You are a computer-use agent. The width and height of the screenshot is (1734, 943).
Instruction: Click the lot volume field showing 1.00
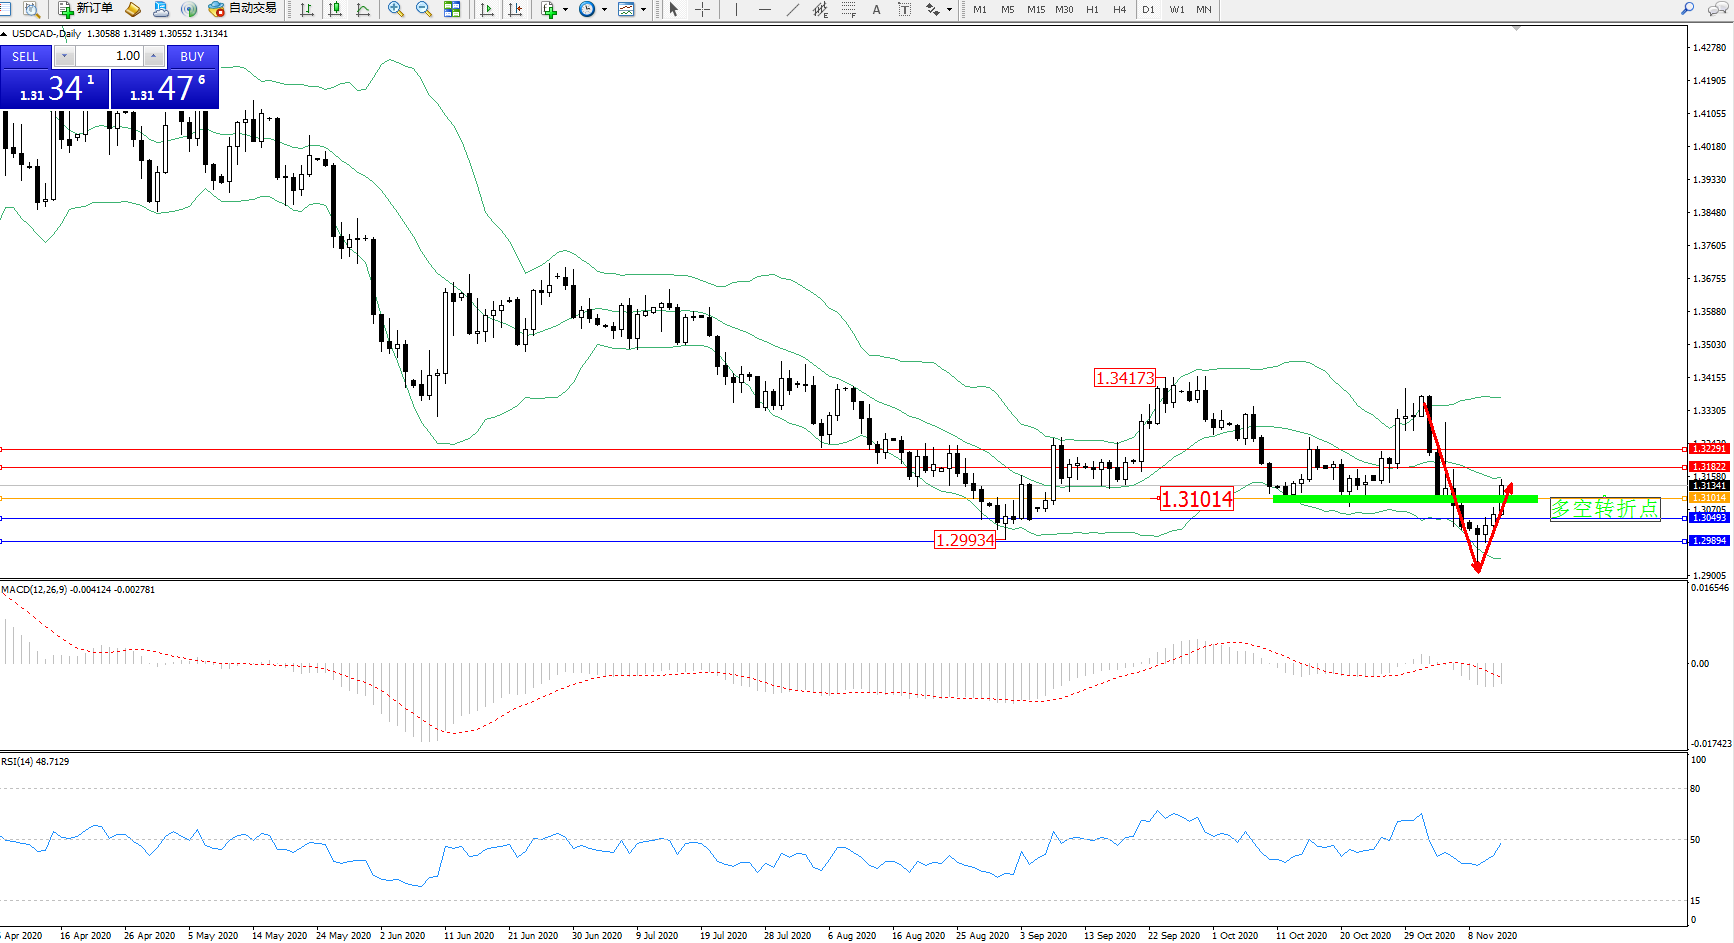tap(110, 56)
